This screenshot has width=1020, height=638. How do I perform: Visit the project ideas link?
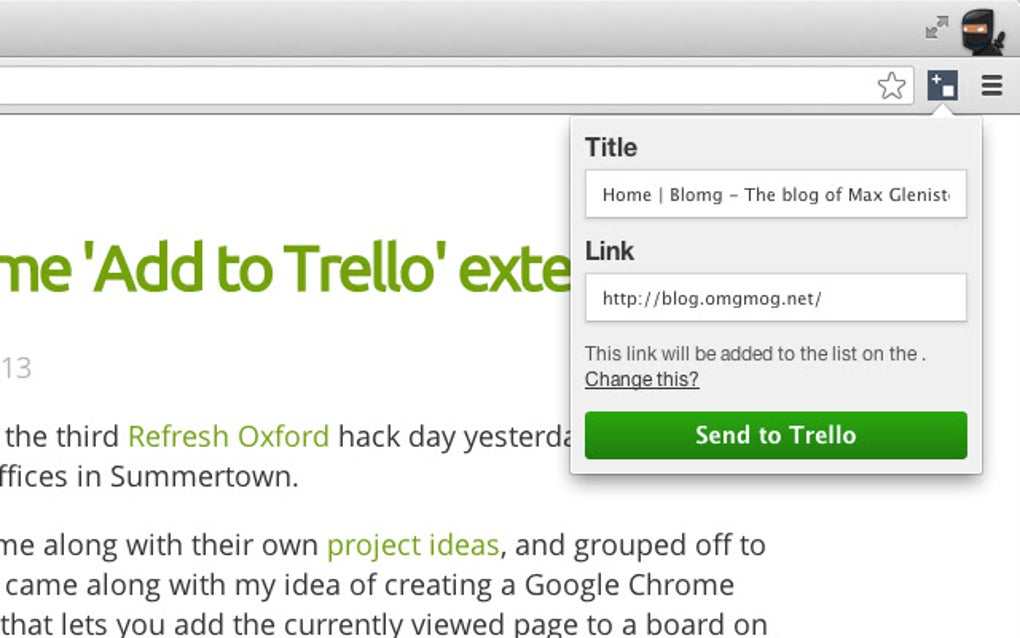pos(412,544)
